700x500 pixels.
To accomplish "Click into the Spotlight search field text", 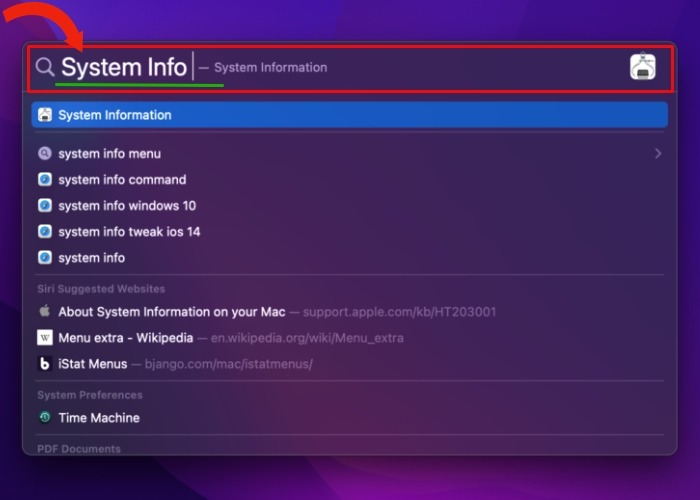I will [x=124, y=67].
